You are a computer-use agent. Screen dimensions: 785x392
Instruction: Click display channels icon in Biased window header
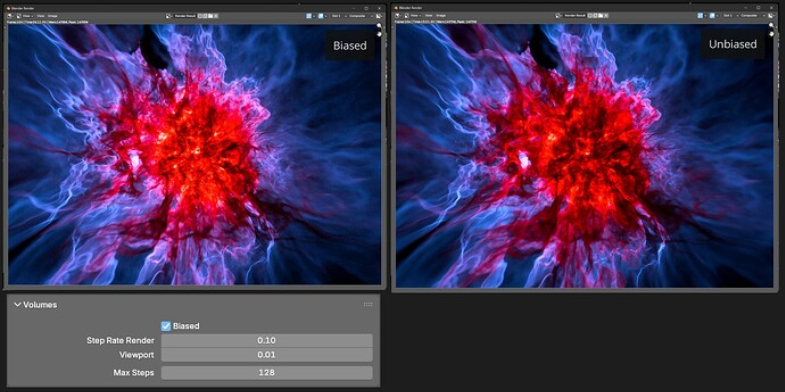[379, 16]
